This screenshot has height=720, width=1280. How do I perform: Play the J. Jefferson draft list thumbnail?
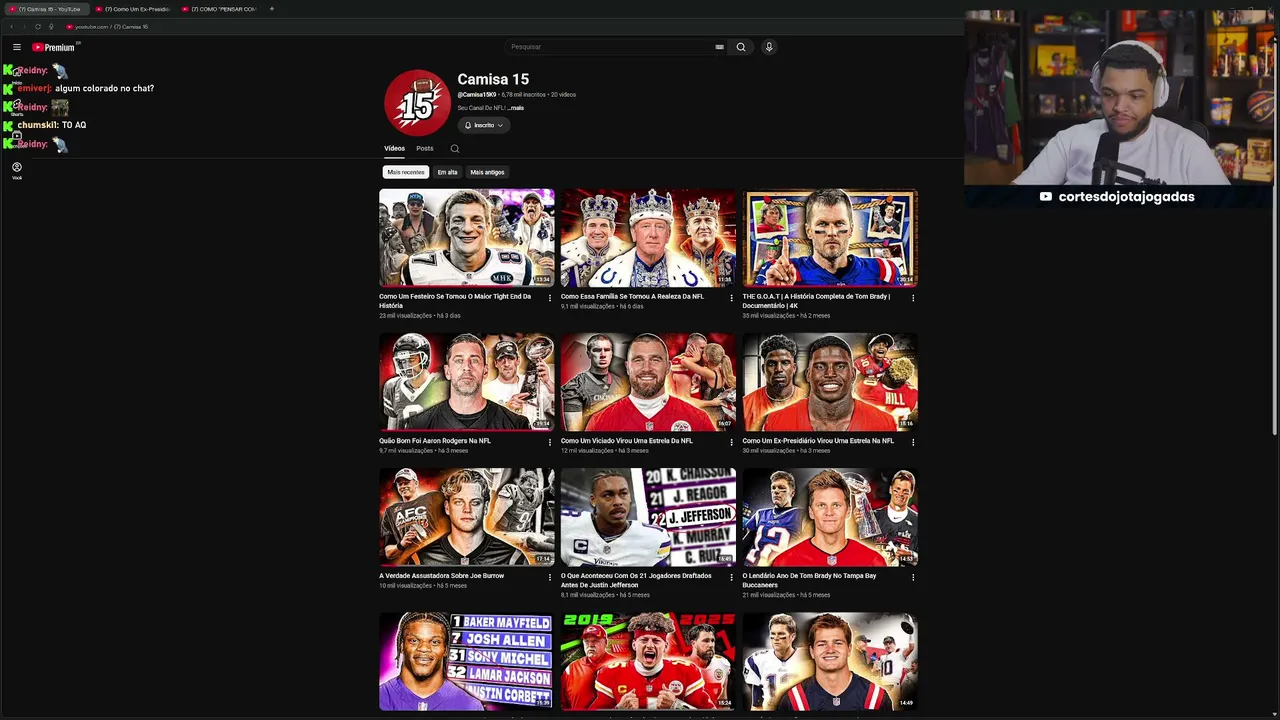pos(648,517)
